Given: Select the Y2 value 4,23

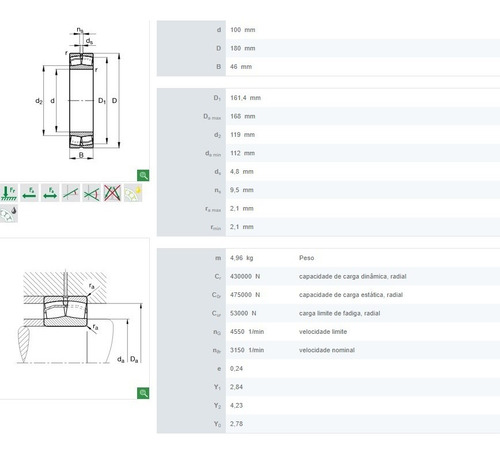Looking at the screenshot, I should tap(236, 405).
